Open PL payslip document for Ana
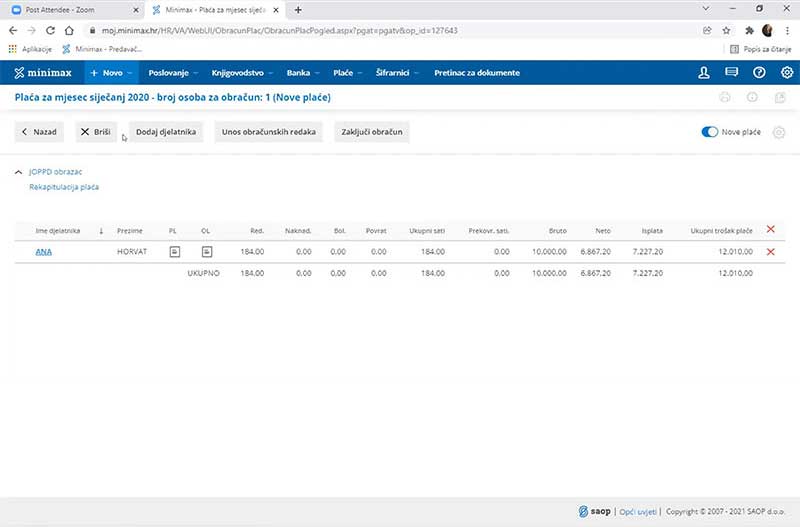This screenshot has height=527, width=800. [173, 251]
